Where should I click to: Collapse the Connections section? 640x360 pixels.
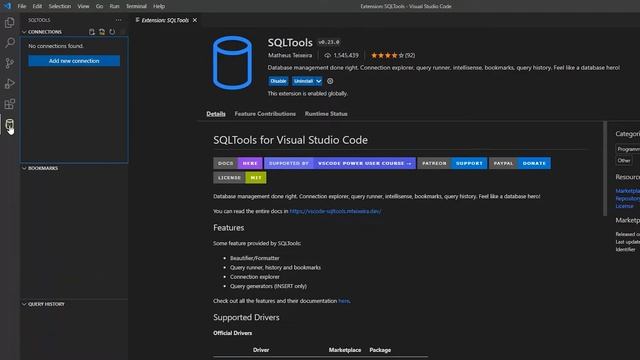(x=24, y=32)
